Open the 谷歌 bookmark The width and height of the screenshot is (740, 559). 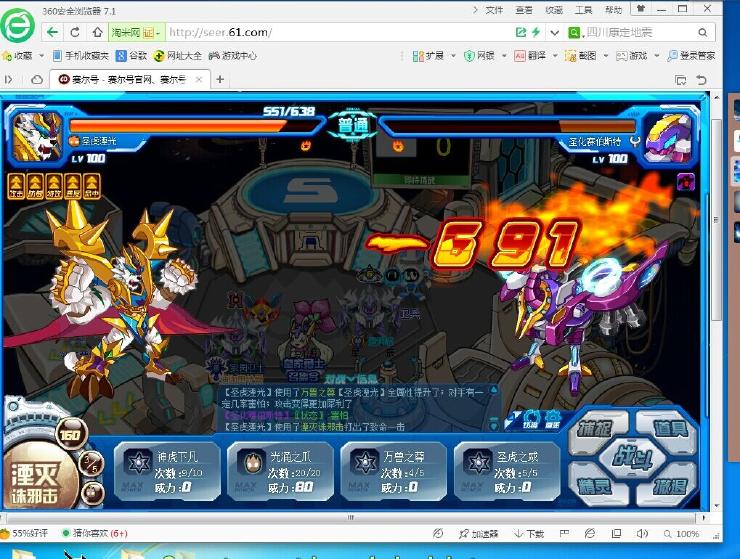tap(132, 56)
